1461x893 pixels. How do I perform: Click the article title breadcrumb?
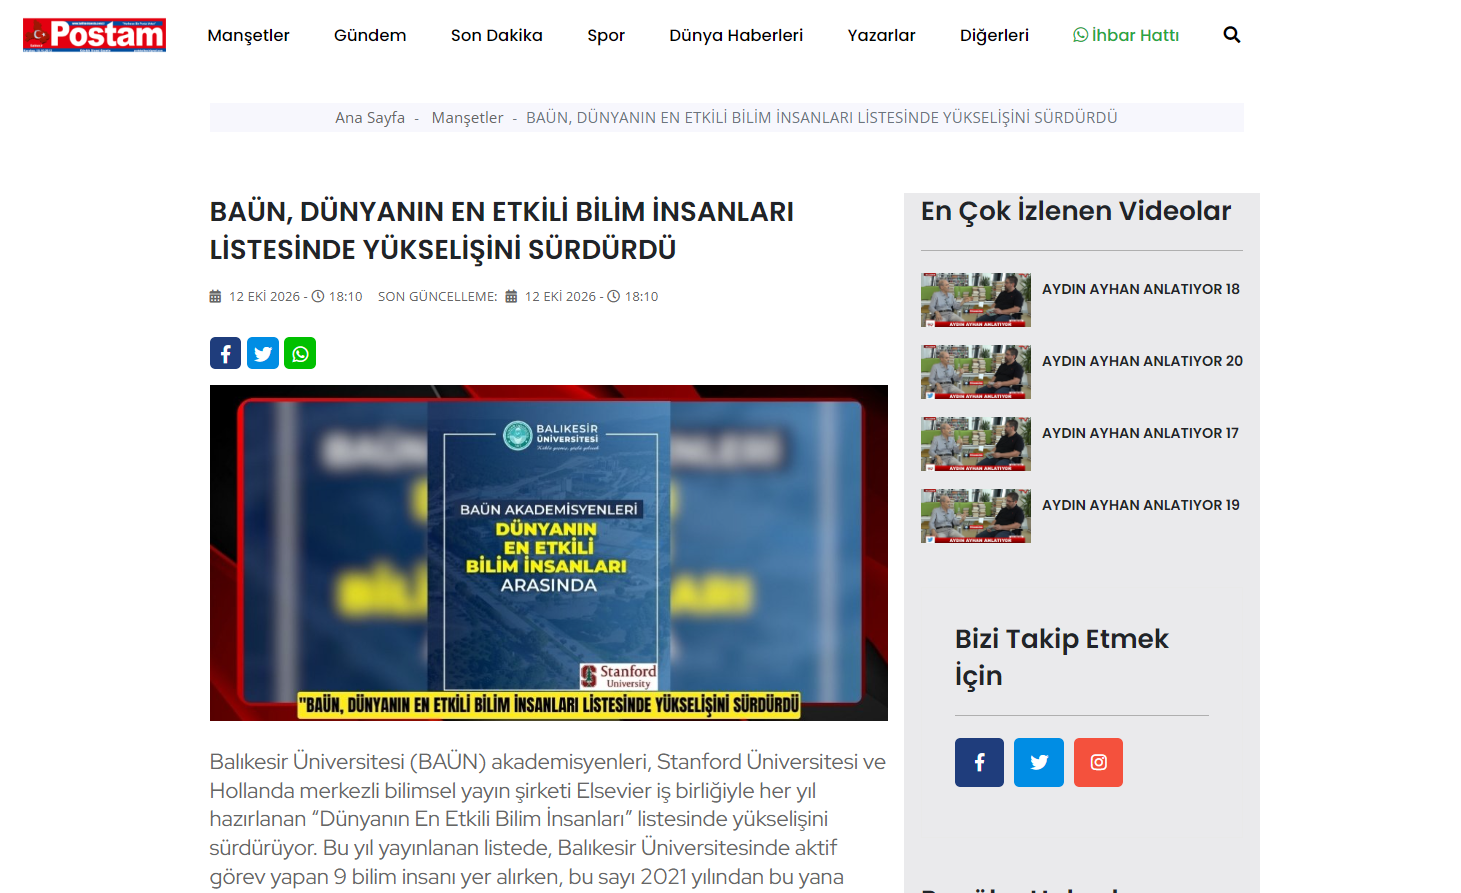[822, 117]
